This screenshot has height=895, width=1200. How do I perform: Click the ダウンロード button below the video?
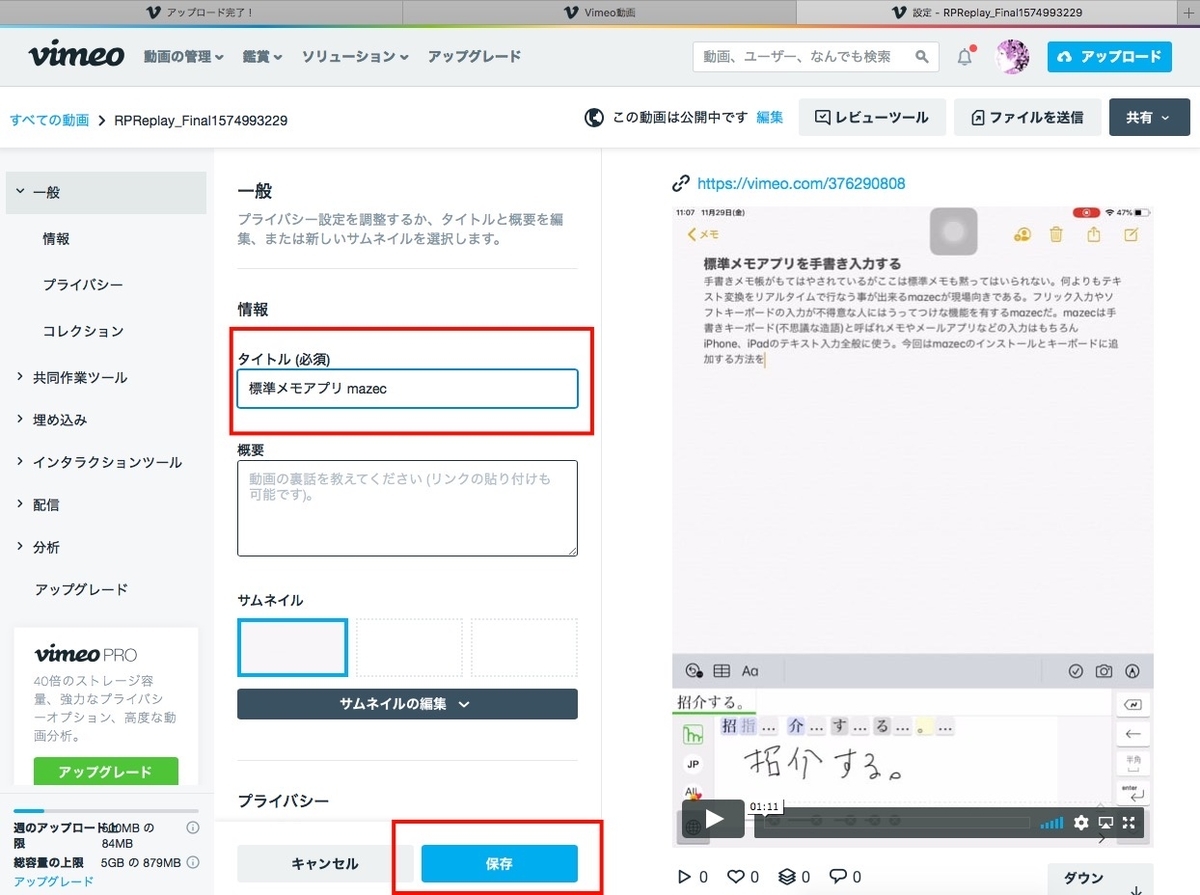click(1100, 878)
